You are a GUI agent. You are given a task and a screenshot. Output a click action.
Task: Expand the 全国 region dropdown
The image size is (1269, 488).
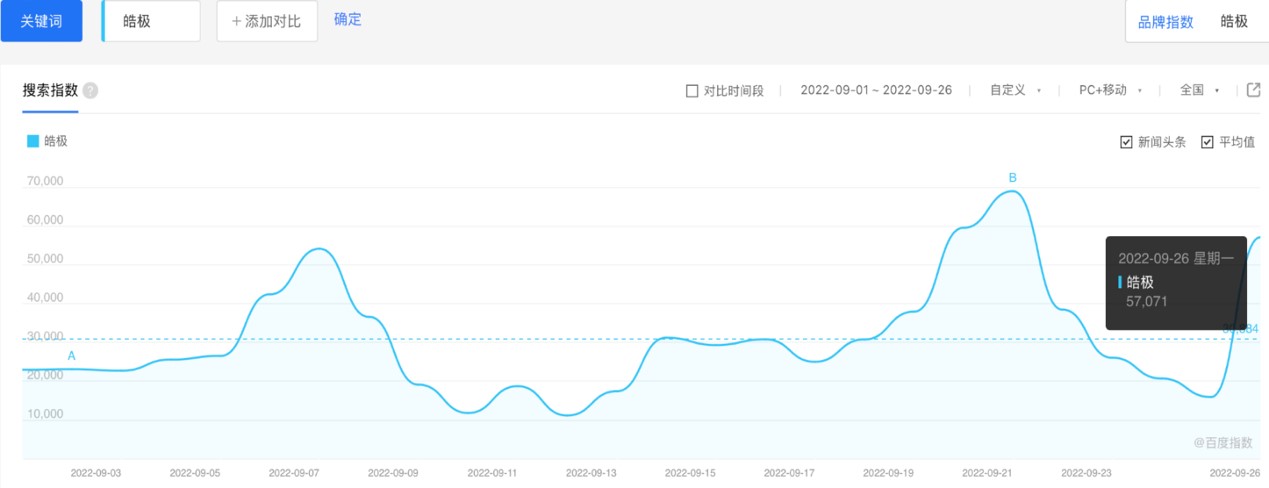tap(1200, 90)
